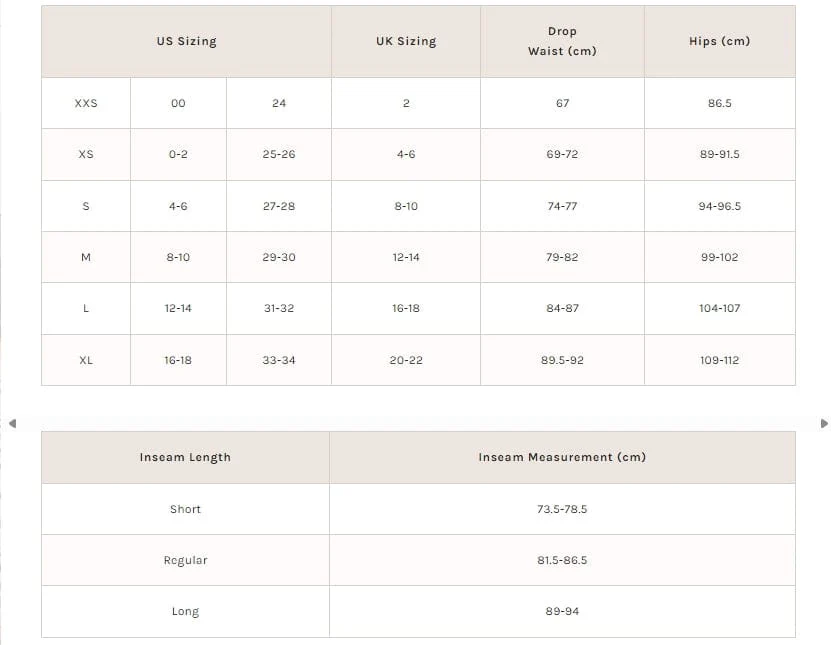Click the Drop Waist (cm) header

pyautogui.click(x=562, y=41)
